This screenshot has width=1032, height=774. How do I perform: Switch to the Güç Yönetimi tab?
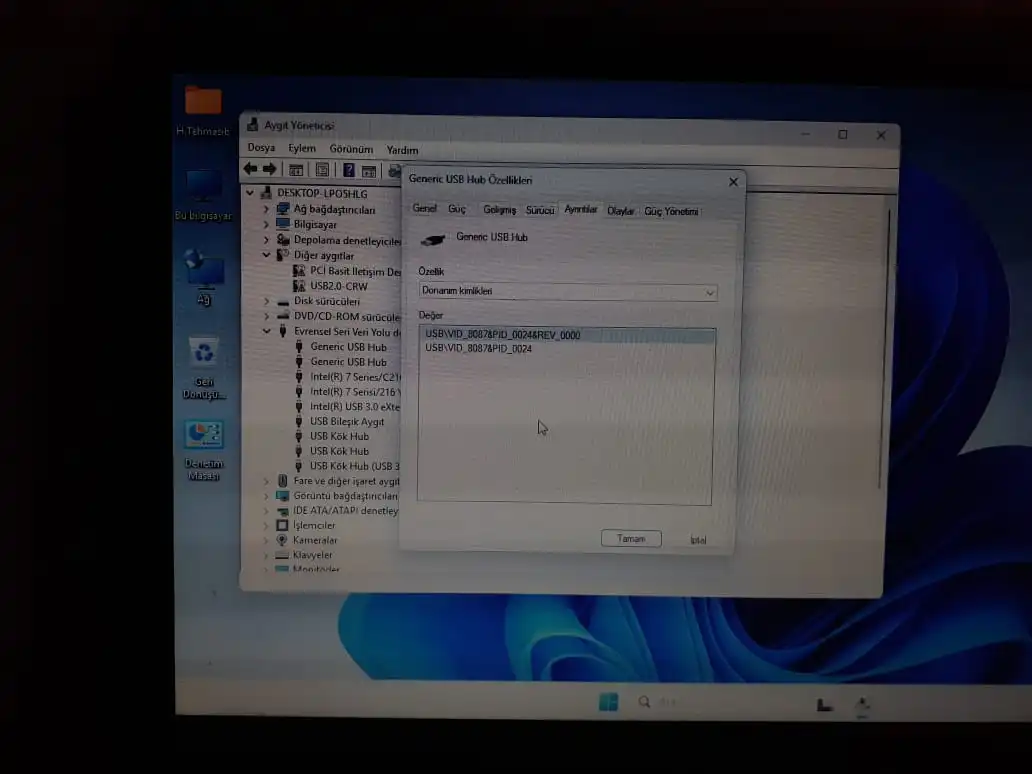point(671,211)
